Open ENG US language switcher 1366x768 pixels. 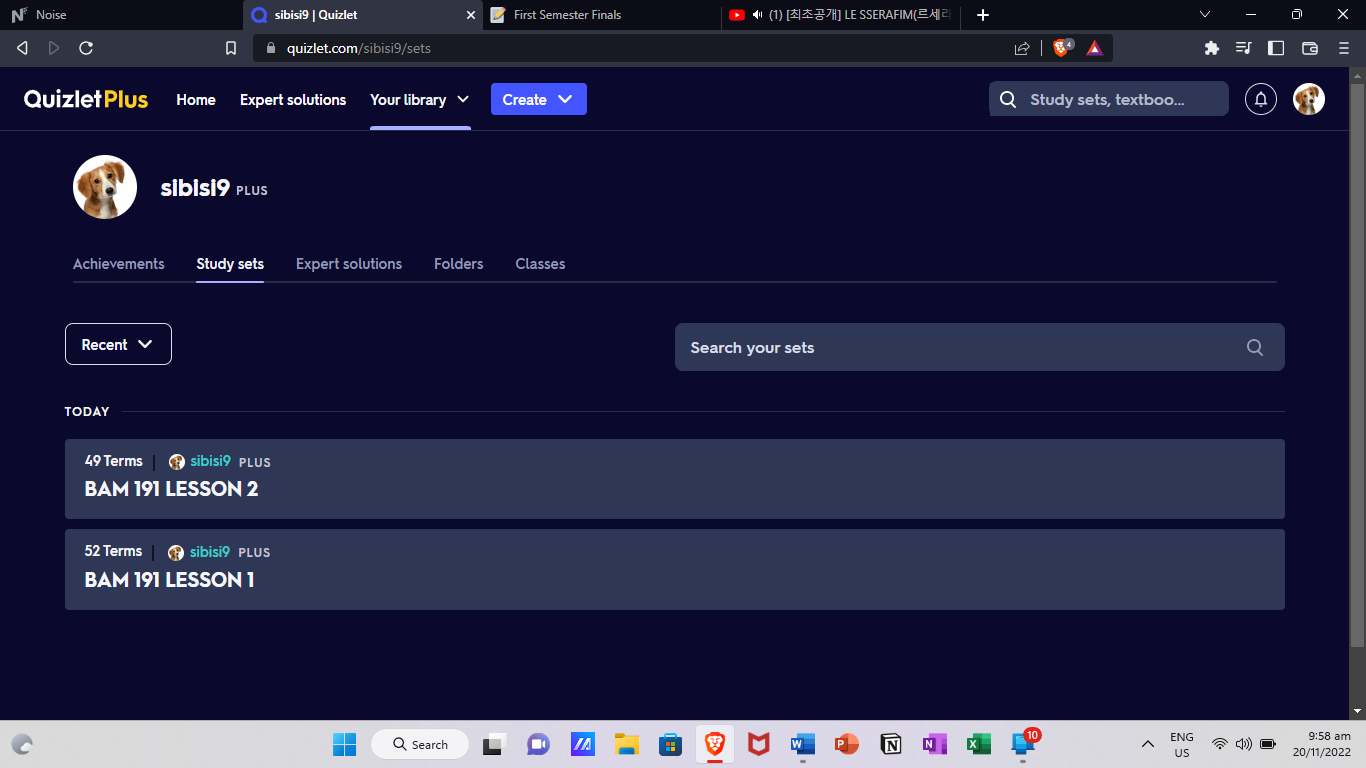[1182, 744]
